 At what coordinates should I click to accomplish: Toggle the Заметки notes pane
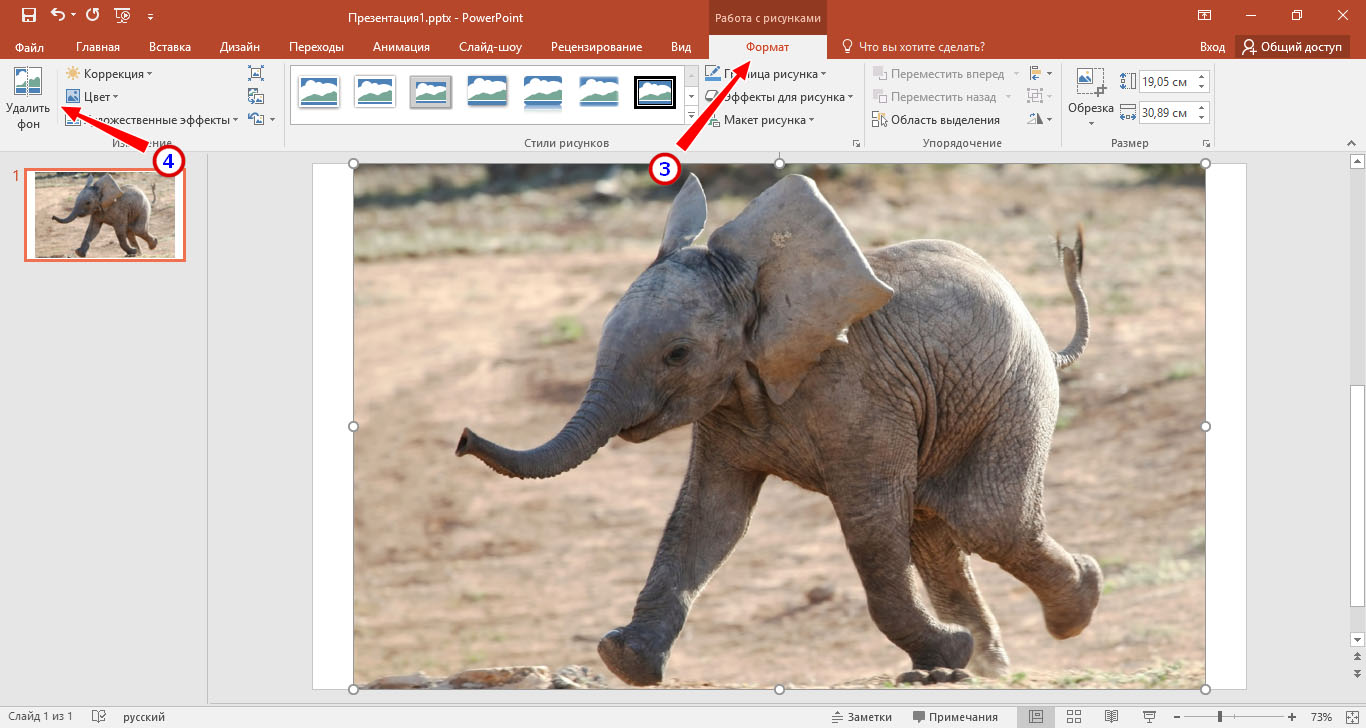click(x=861, y=717)
